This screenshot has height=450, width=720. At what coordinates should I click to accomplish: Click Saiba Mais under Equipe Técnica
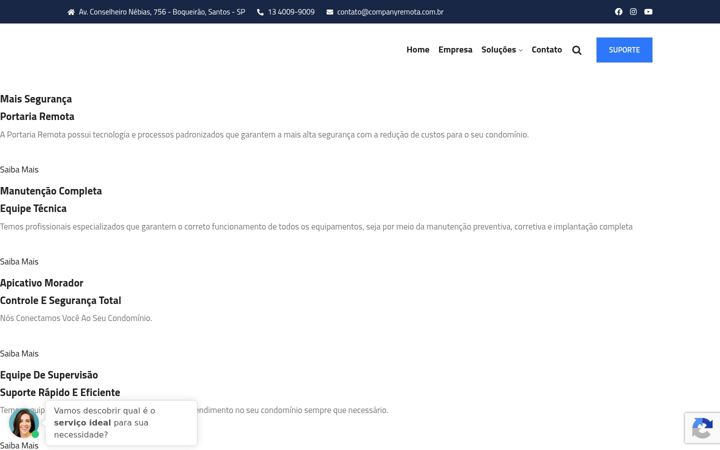tap(19, 262)
